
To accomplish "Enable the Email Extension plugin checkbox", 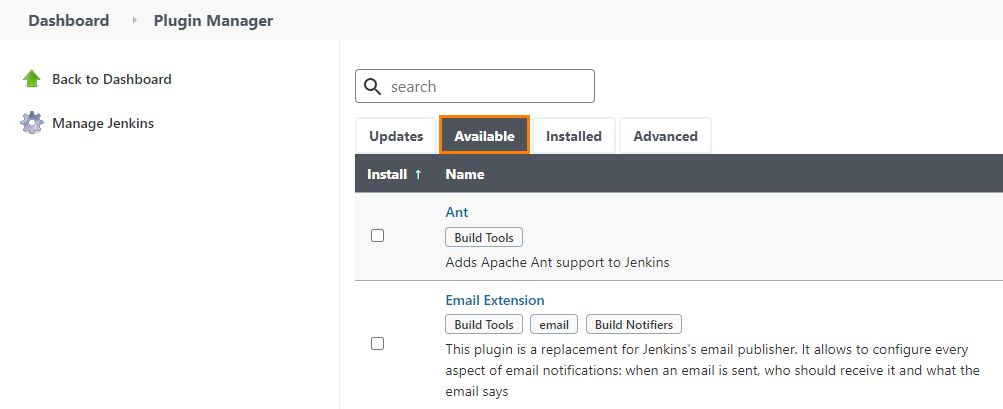I will point(377,343).
